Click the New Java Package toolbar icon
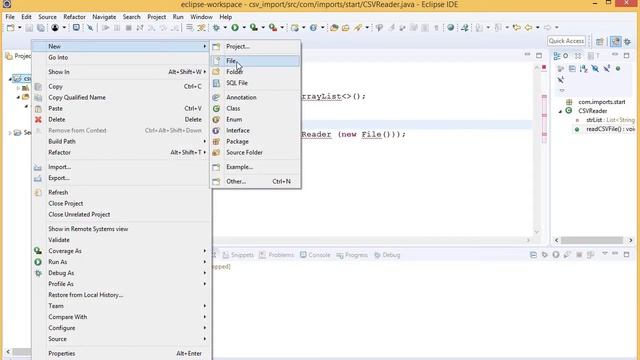Screen dimensions: 640x360 coord(295,28)
